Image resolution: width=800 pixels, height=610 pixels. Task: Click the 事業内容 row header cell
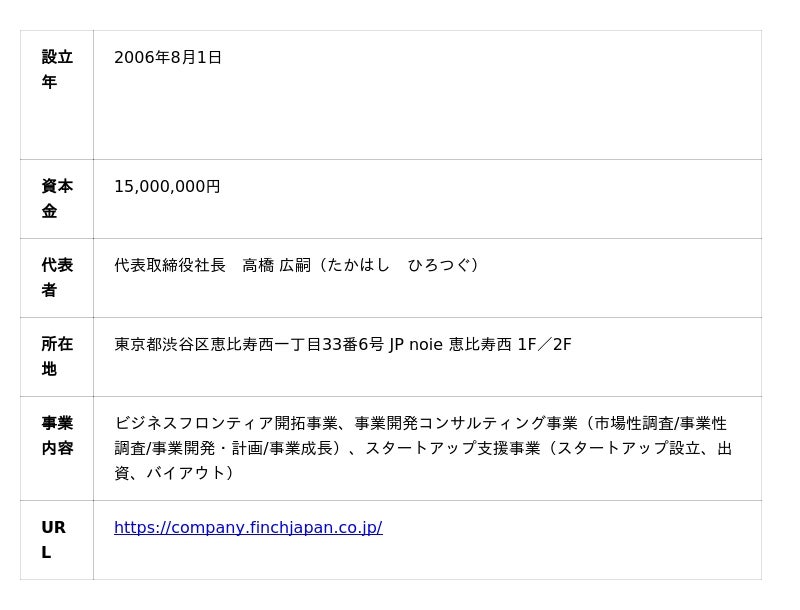pos(57,436)
